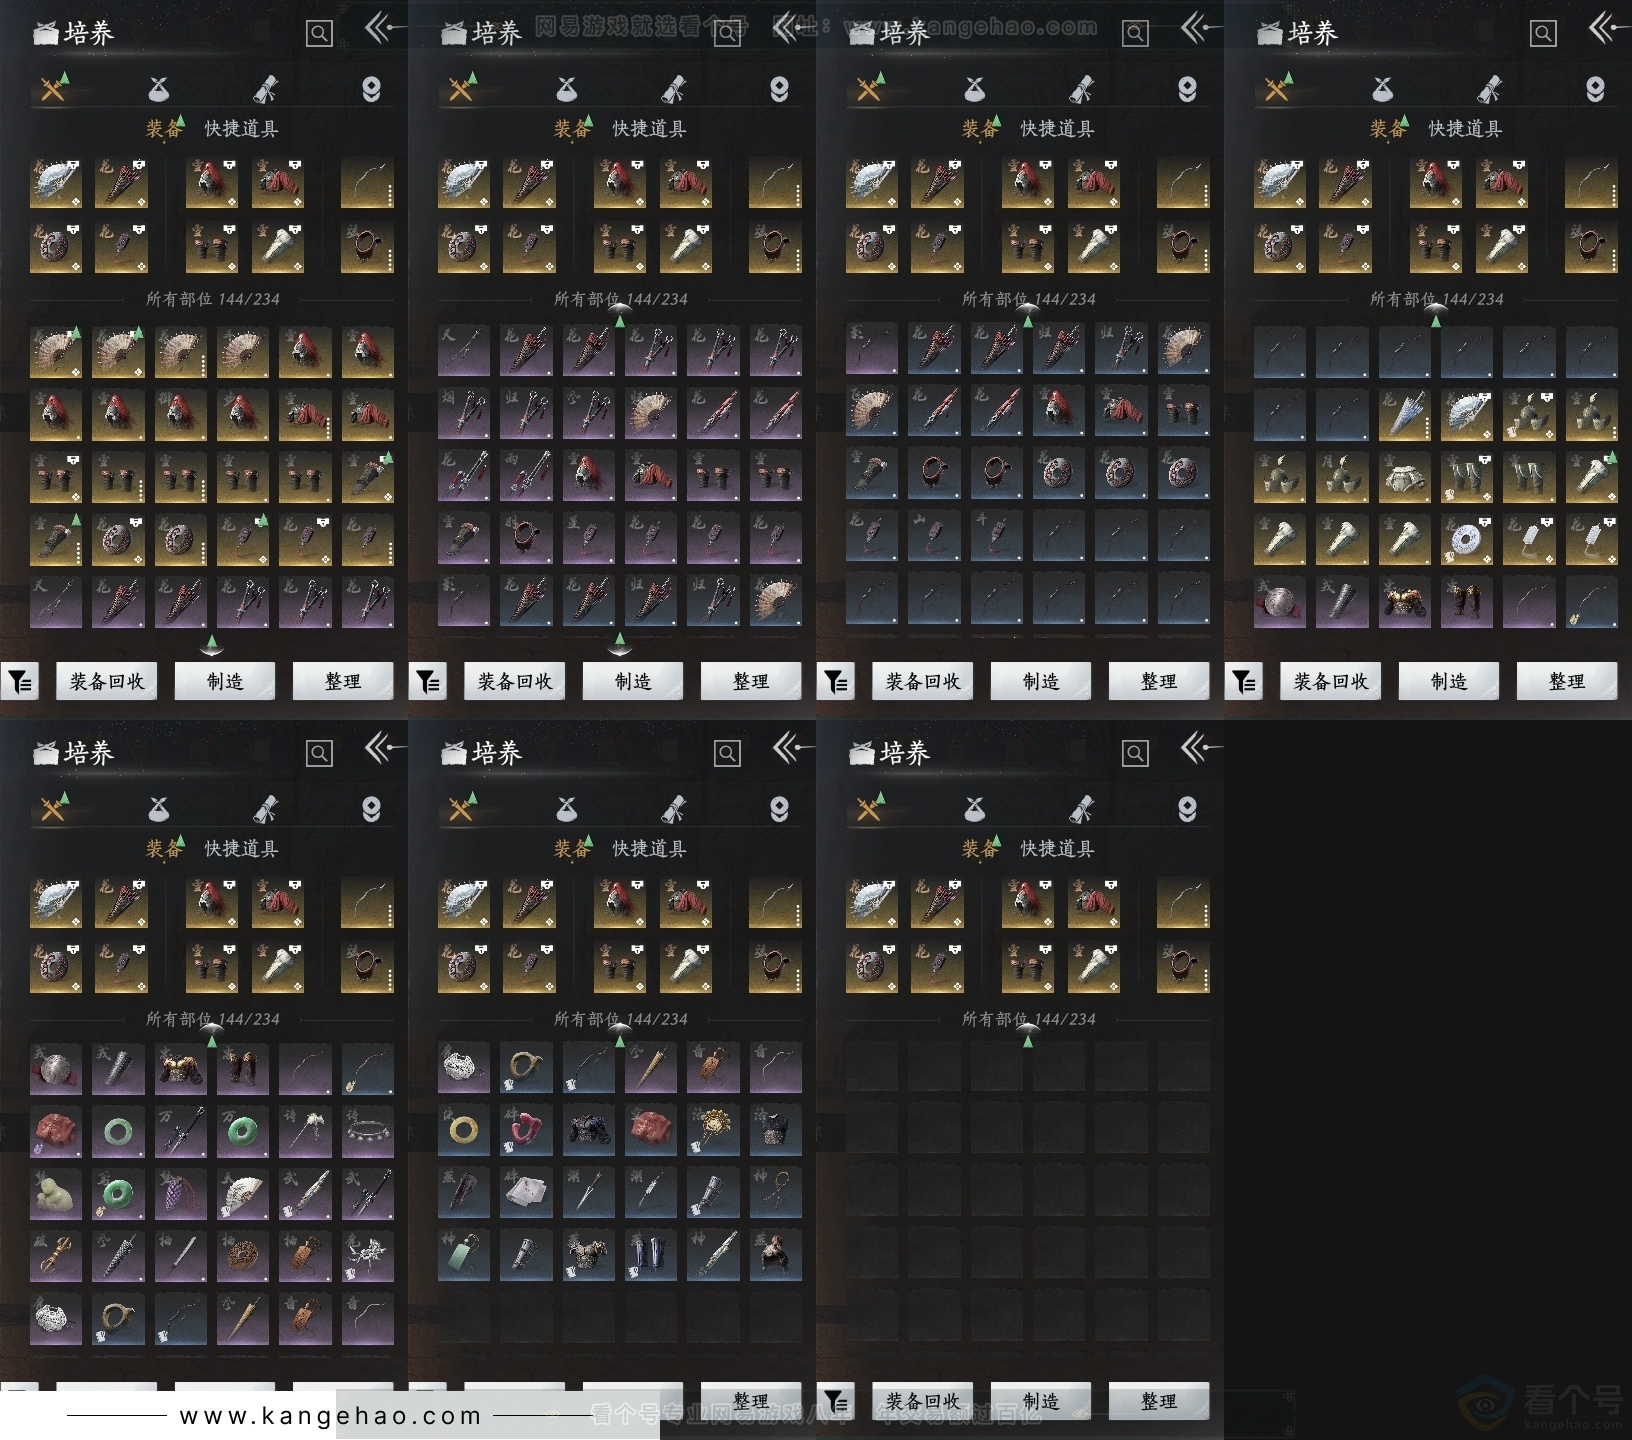Click 装备回收 button in the first panel
Image resolution: width=1632 pixels, height=1440 pixels.
pos(107,681)
